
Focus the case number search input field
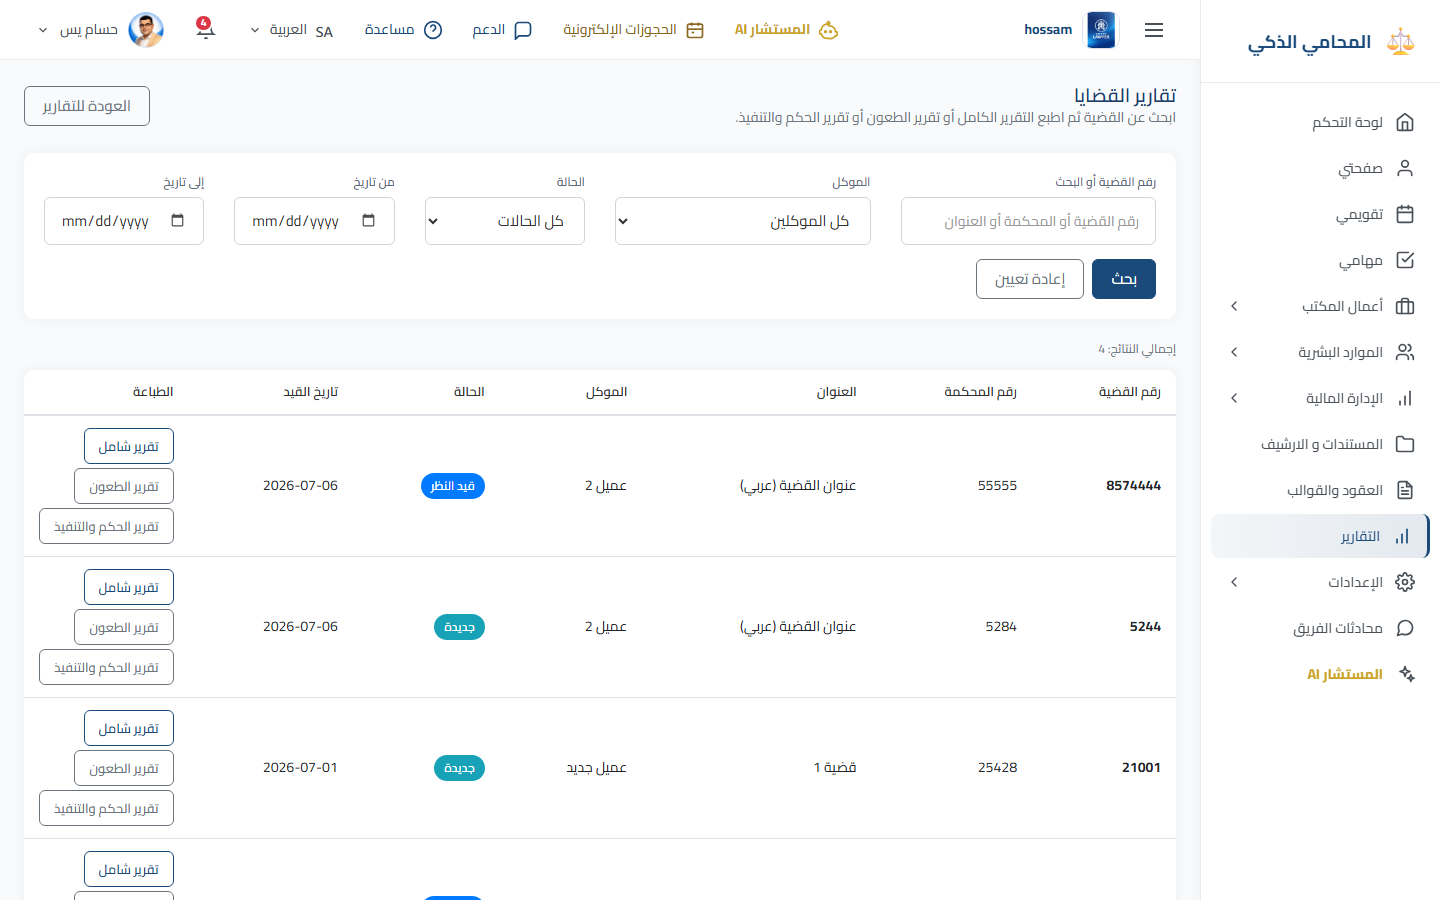coord(1028,221)
